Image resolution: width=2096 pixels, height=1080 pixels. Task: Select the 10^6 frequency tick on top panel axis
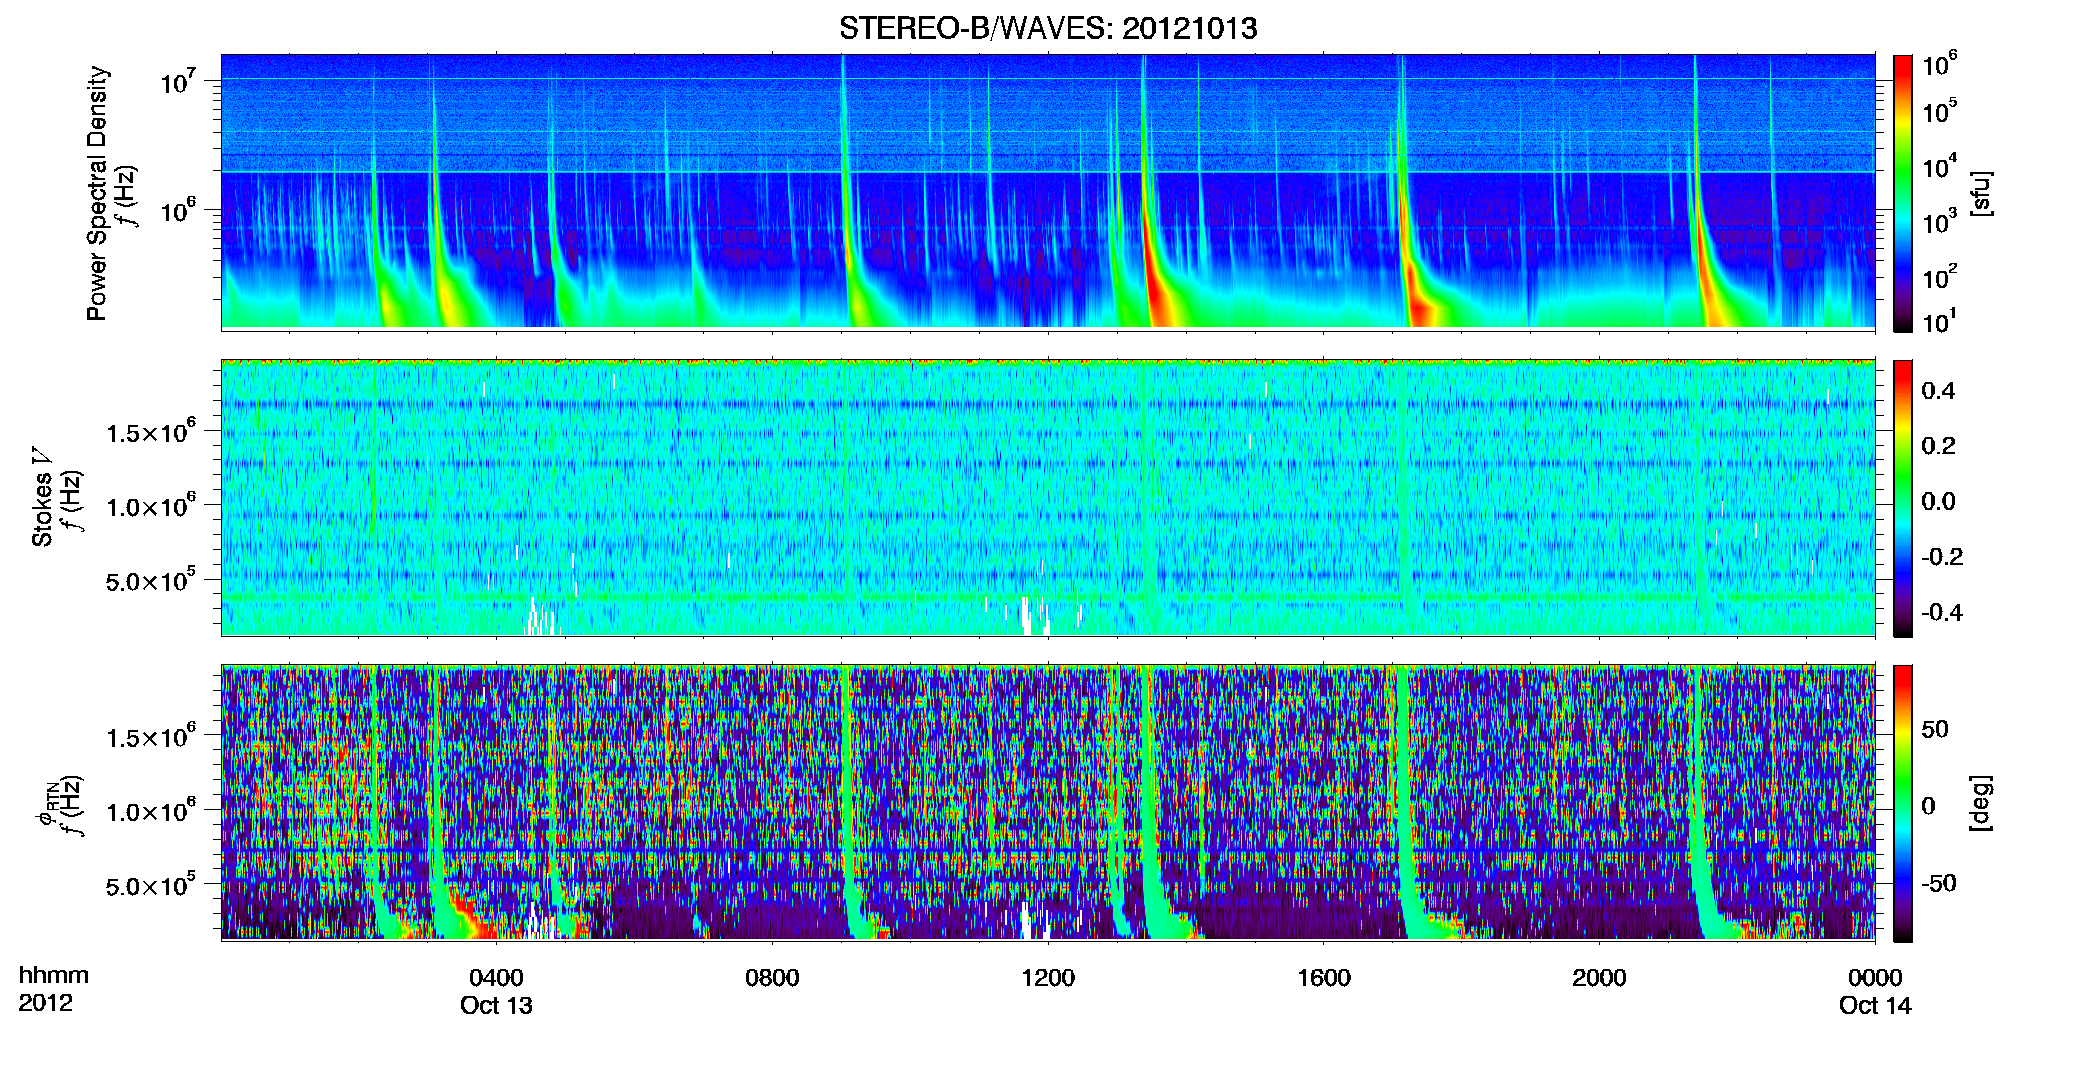179,210
